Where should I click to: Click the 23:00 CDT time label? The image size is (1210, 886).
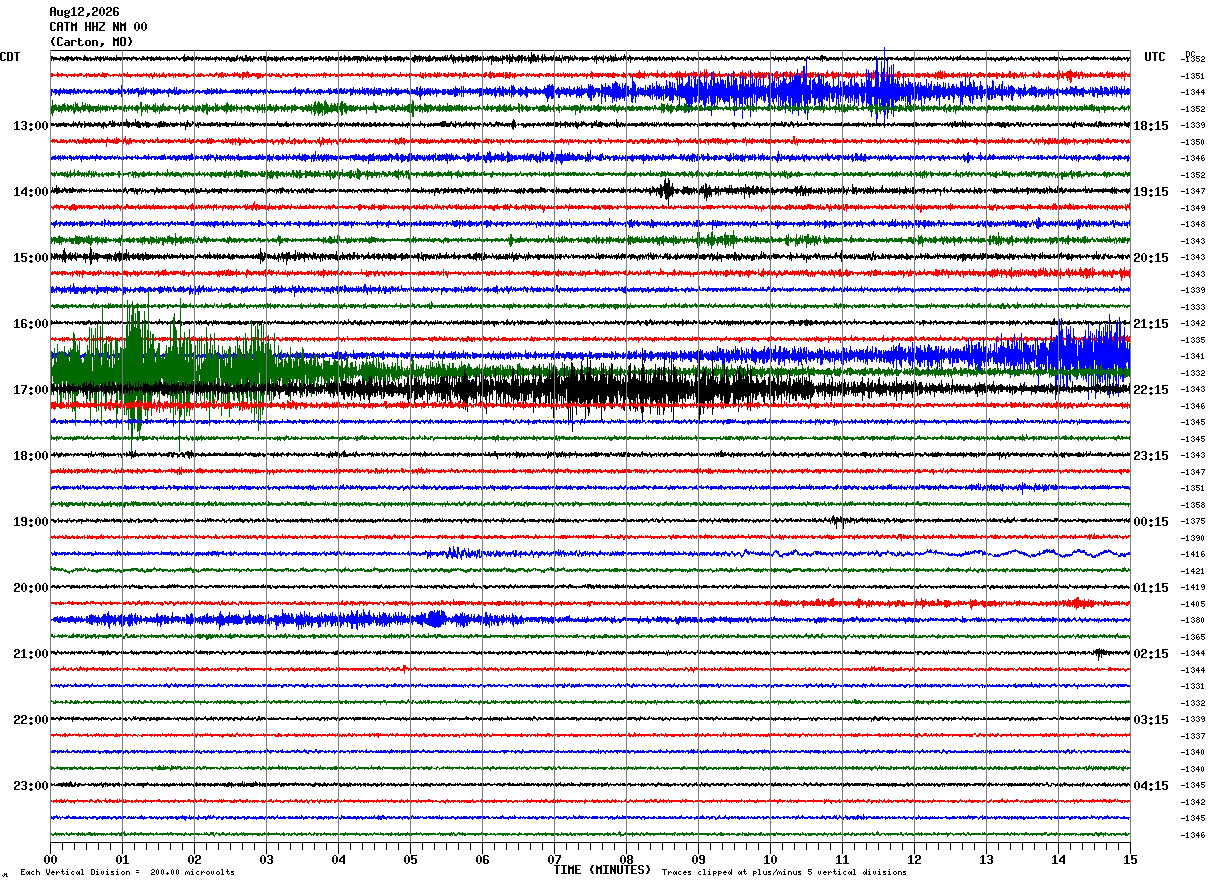(30, 786)
